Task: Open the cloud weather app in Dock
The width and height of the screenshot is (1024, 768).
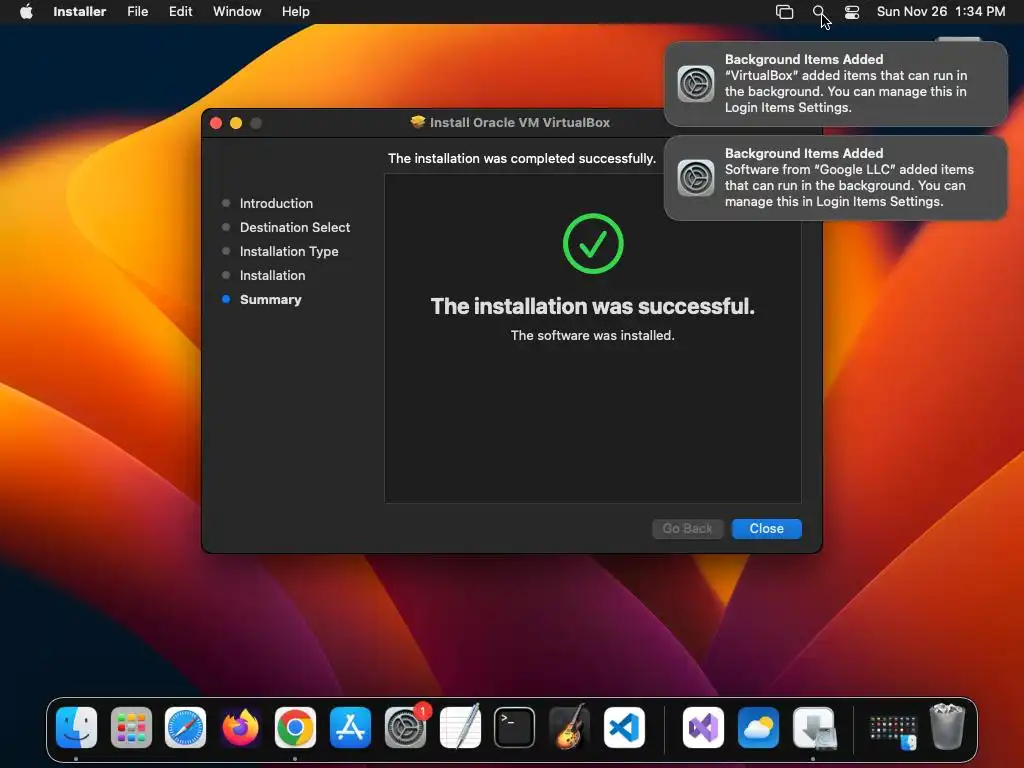Action: tap(758, 728)
